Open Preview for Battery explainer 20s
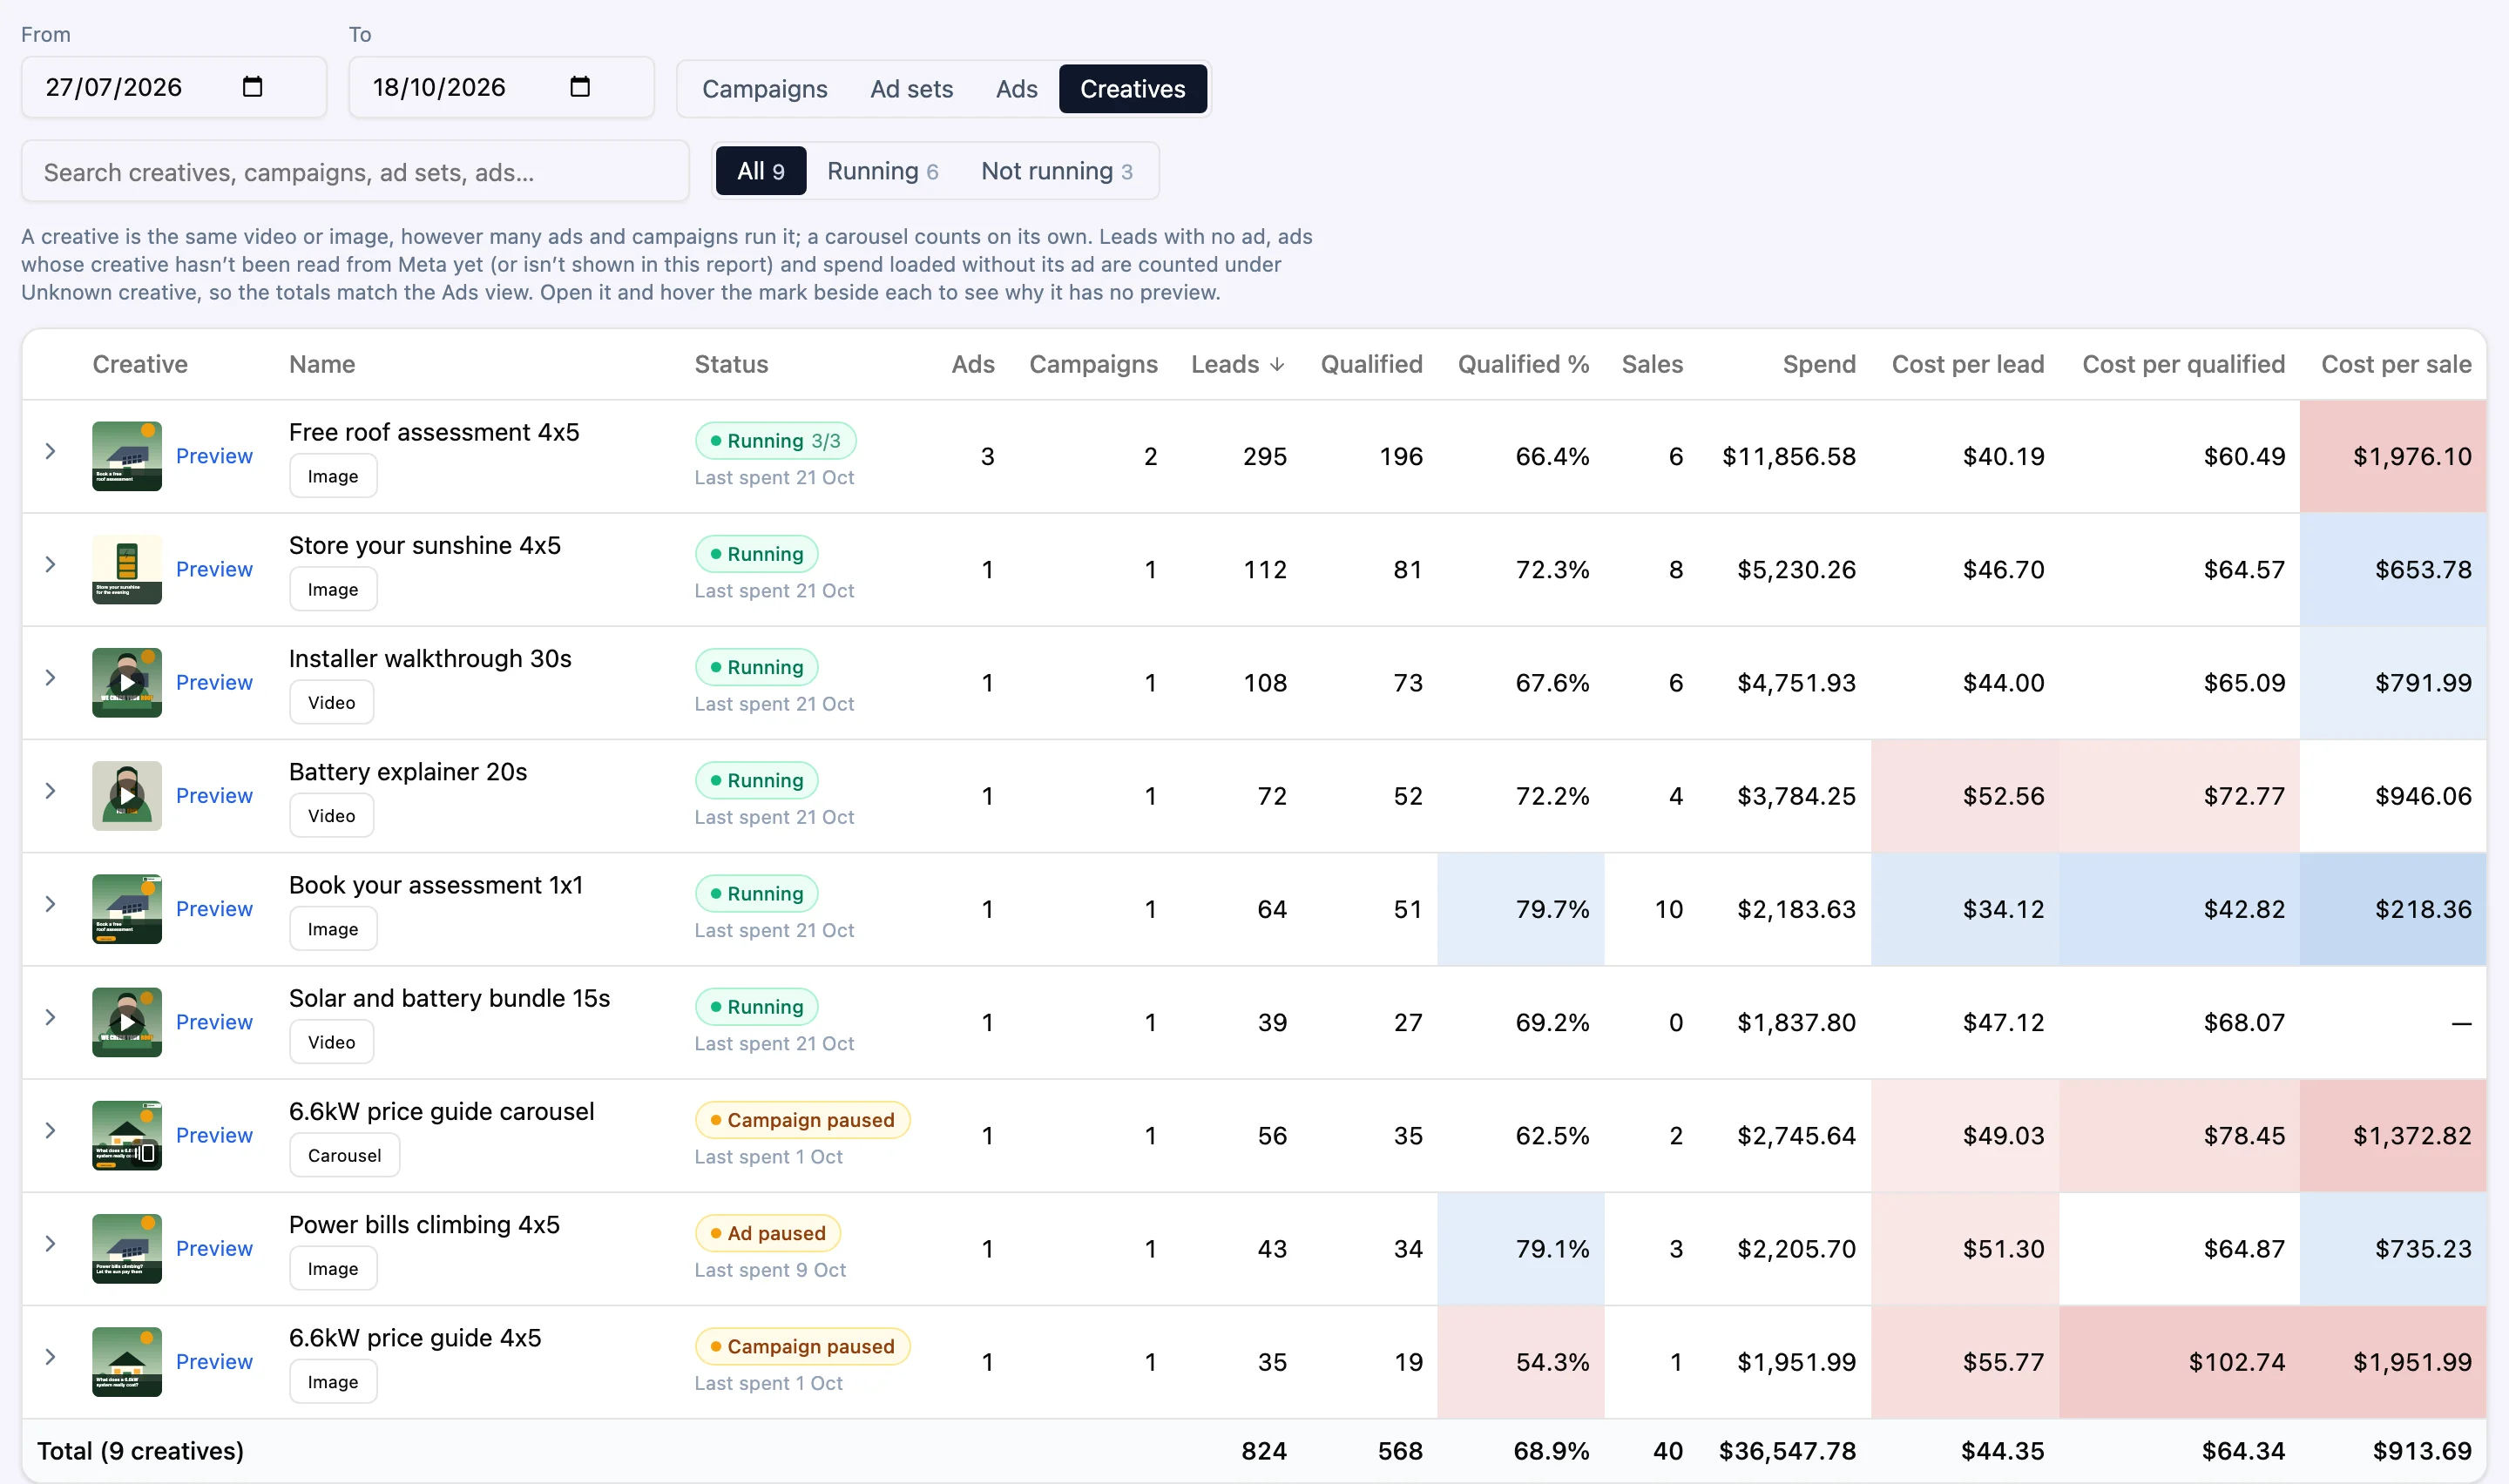 point(214,795)
